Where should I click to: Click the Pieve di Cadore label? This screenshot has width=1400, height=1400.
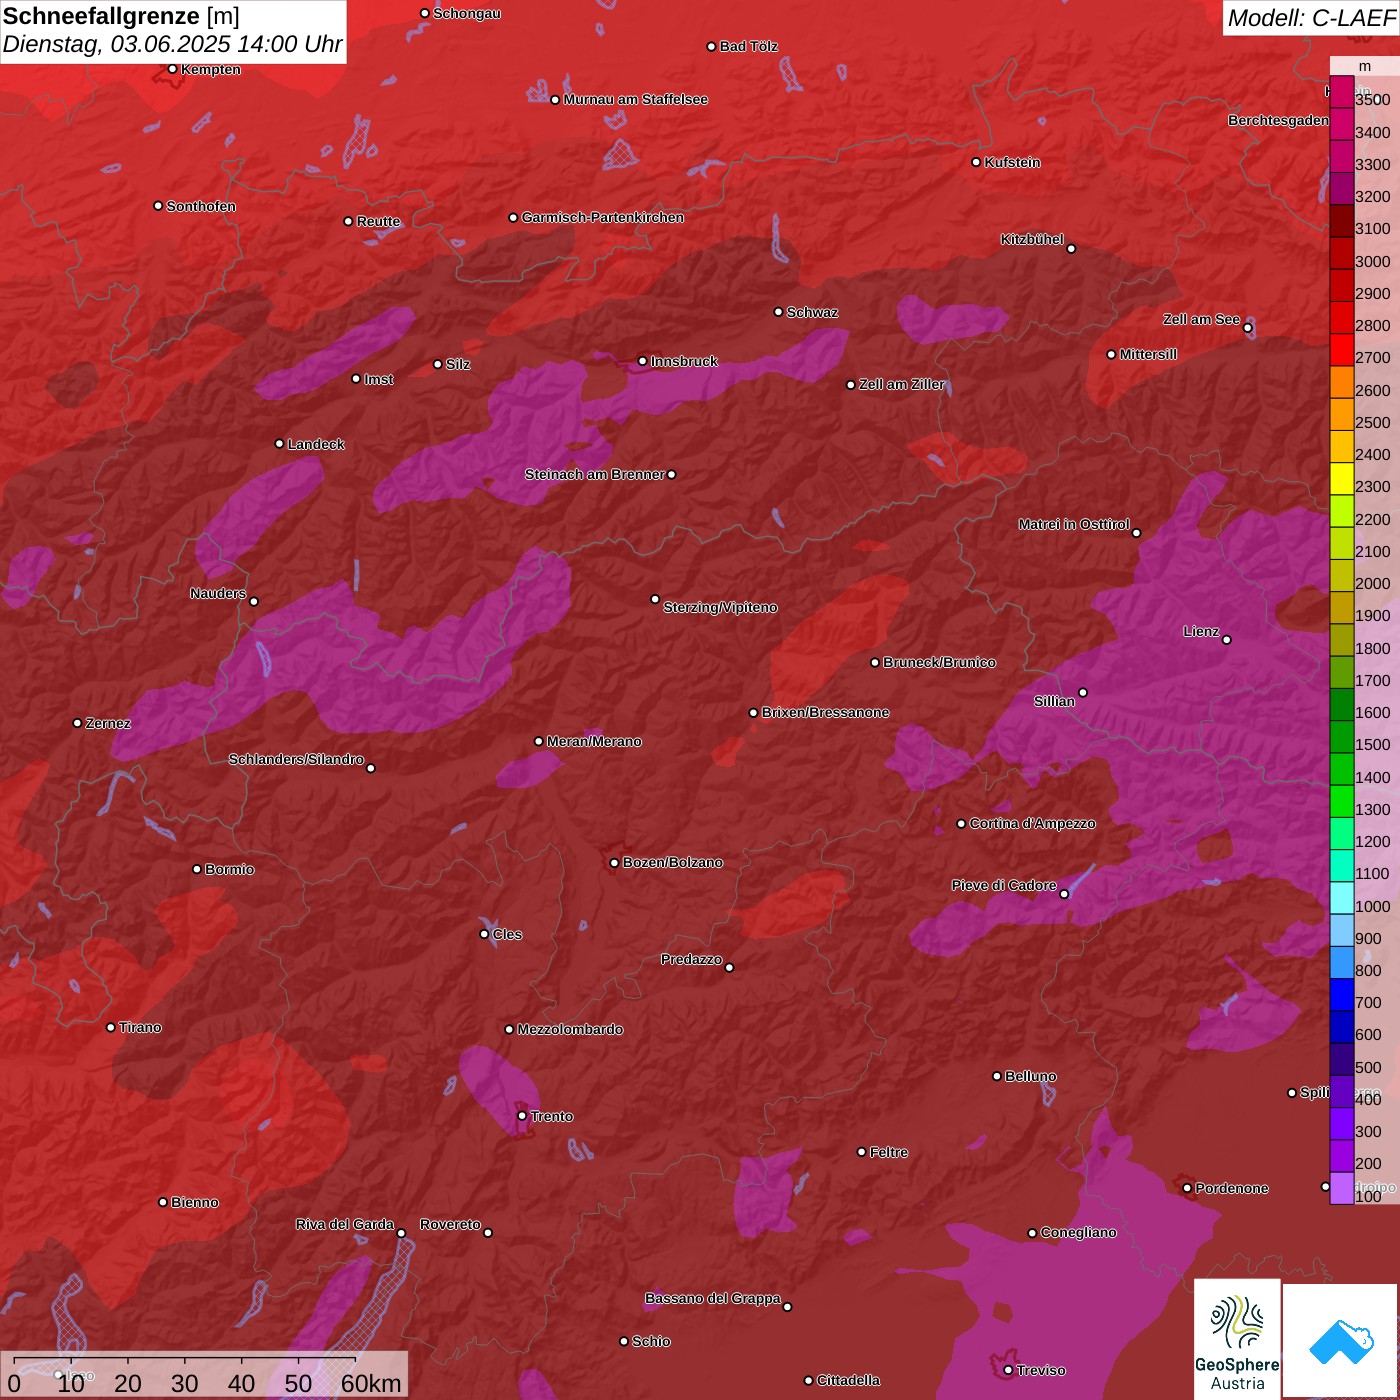[x=1004, y=885]
